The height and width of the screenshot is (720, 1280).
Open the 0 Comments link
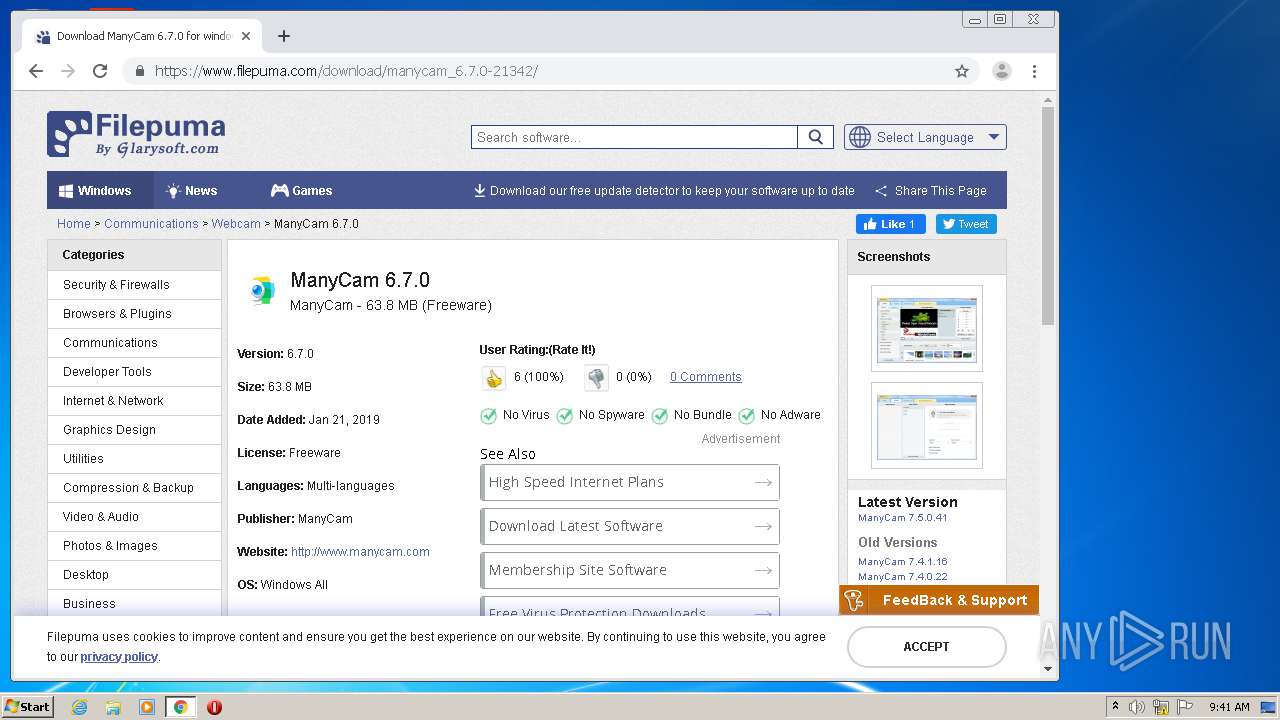click(706, 377)
